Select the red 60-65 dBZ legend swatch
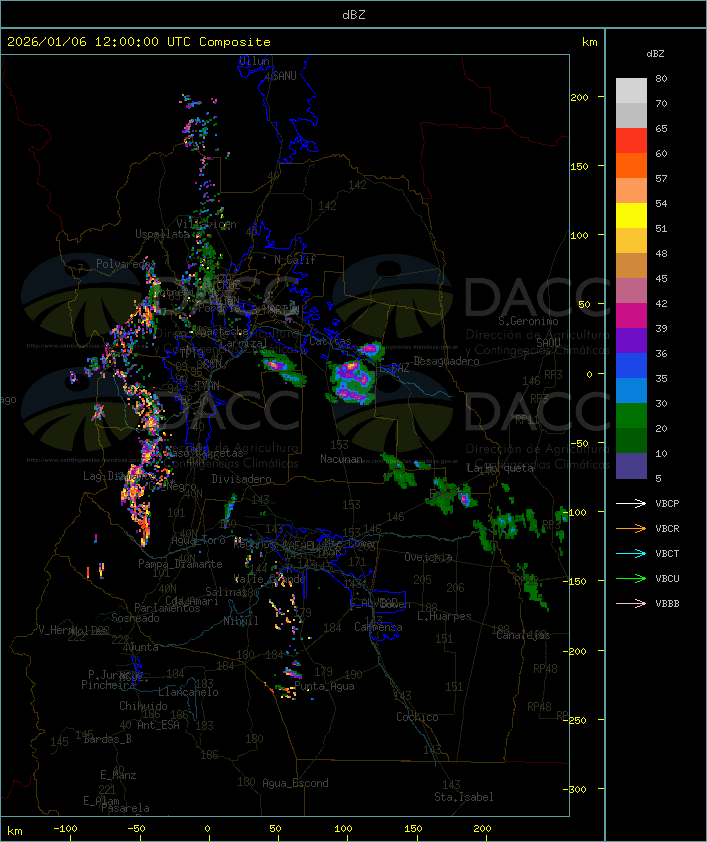Viewport: 707px width, 842px height. pos(631,141)
